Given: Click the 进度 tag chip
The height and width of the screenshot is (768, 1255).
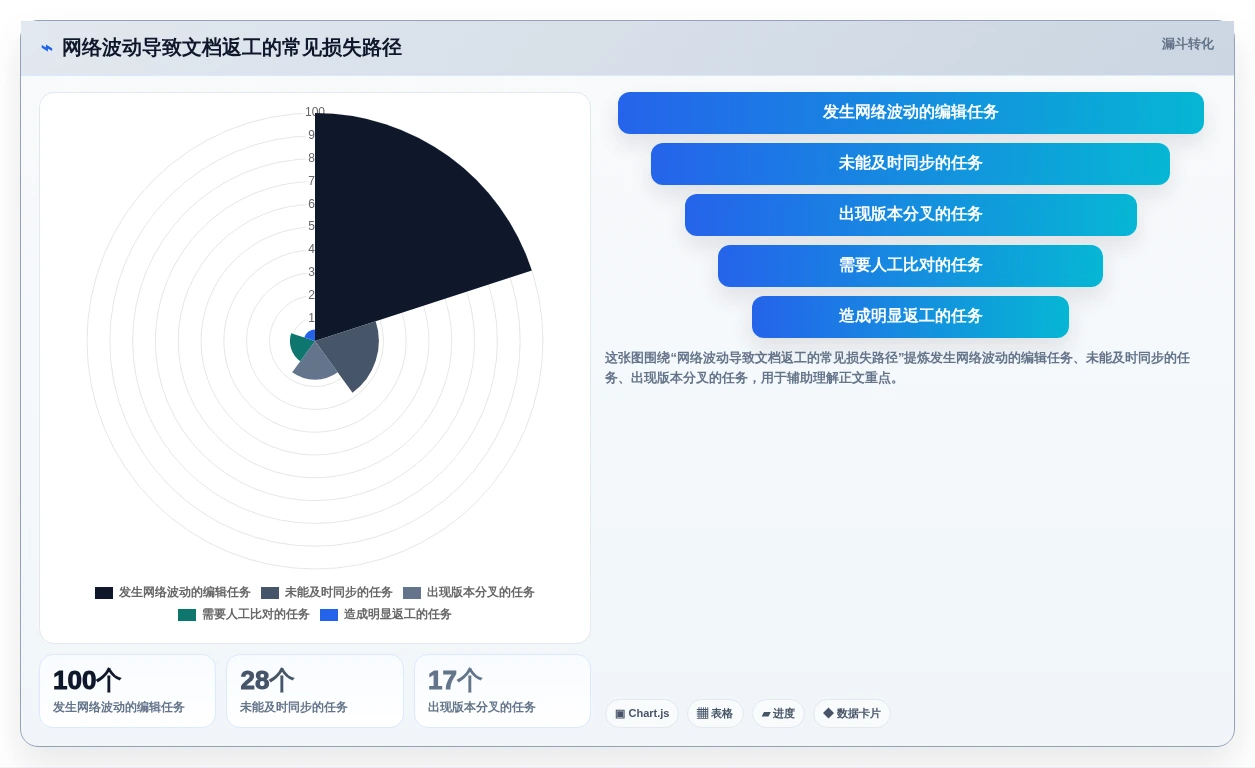Looking at the screenshot, I should (778, 714).
